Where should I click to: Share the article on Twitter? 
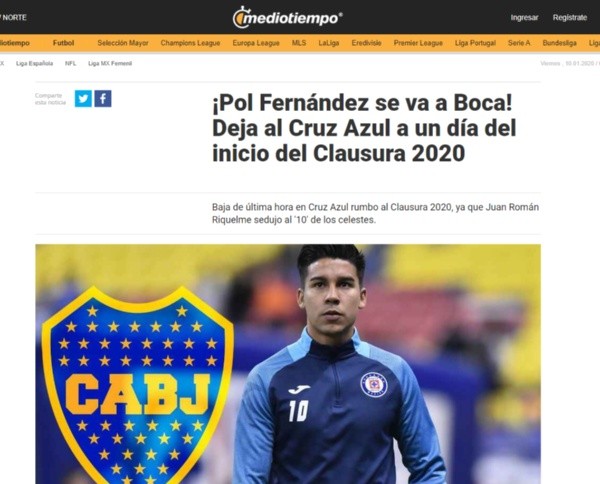pos(83,99)
